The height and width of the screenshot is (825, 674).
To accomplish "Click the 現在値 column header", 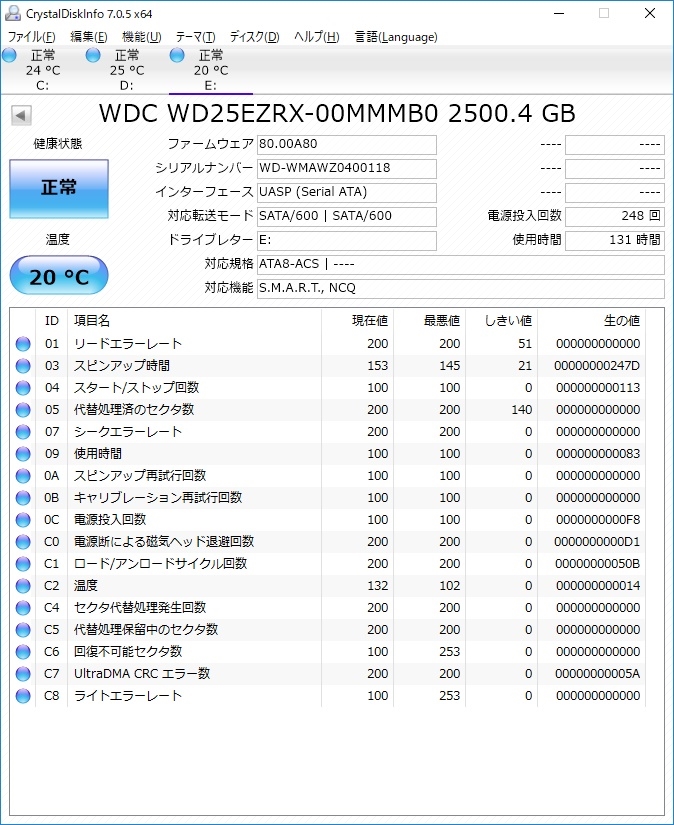I will 357,320.
